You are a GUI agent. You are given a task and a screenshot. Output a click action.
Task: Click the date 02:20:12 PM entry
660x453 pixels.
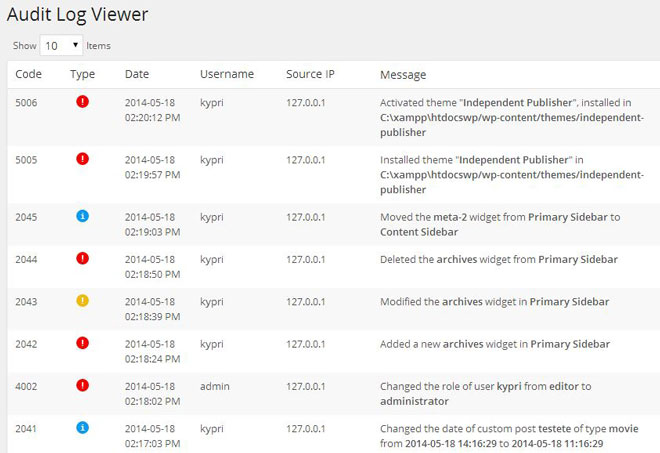coord(152,110)
